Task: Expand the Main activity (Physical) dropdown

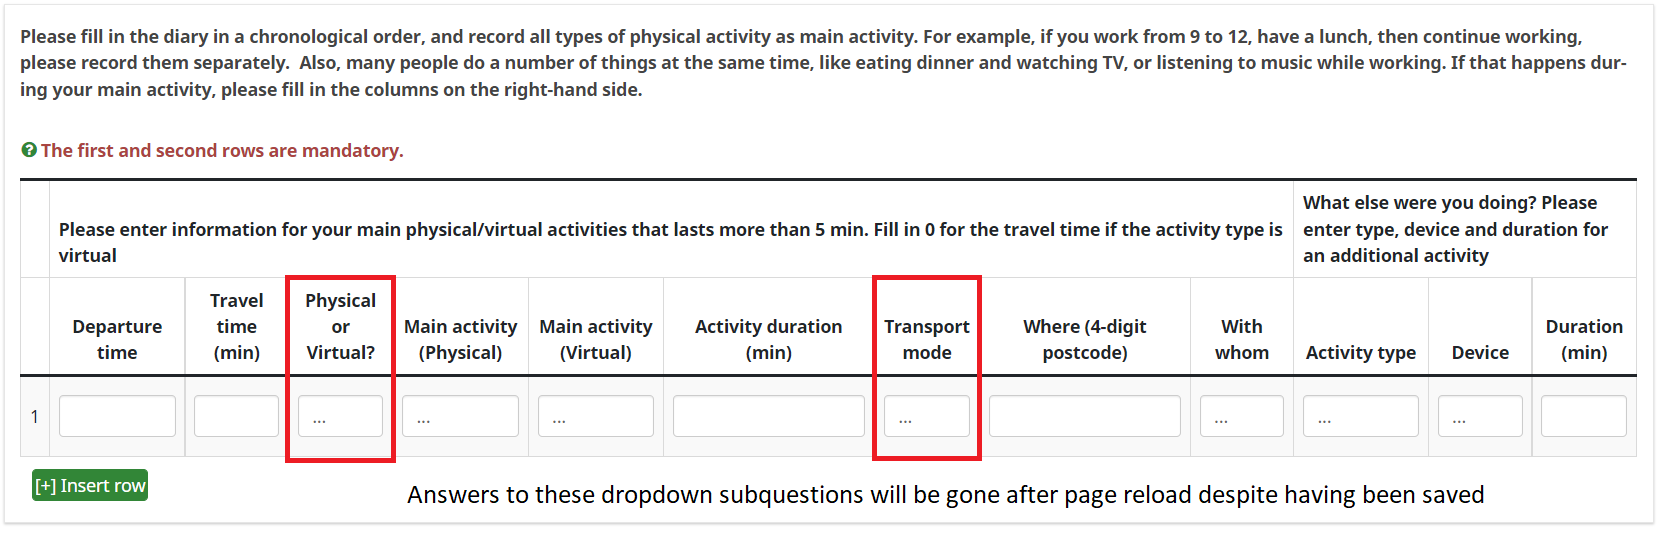Action: 460,416
